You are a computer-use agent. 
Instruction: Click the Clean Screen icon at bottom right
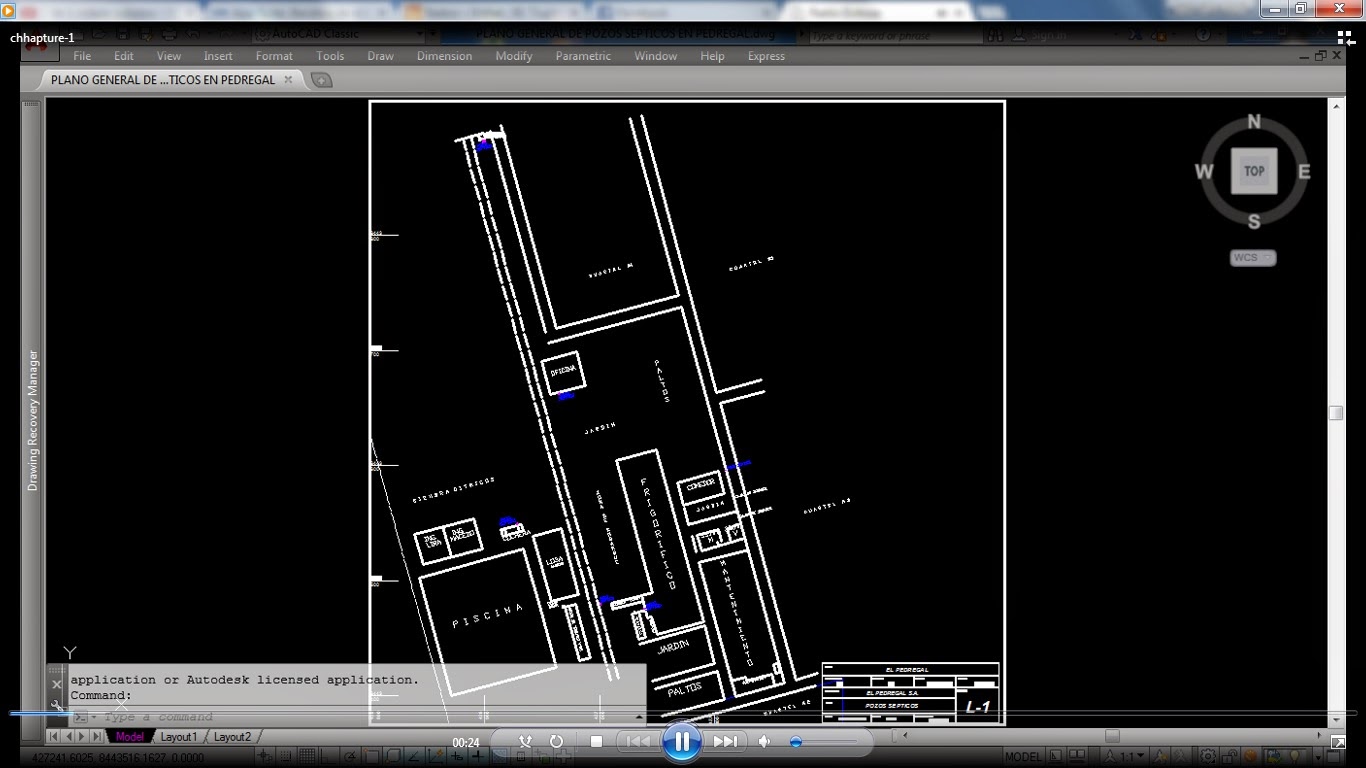tap(1335, 757)
